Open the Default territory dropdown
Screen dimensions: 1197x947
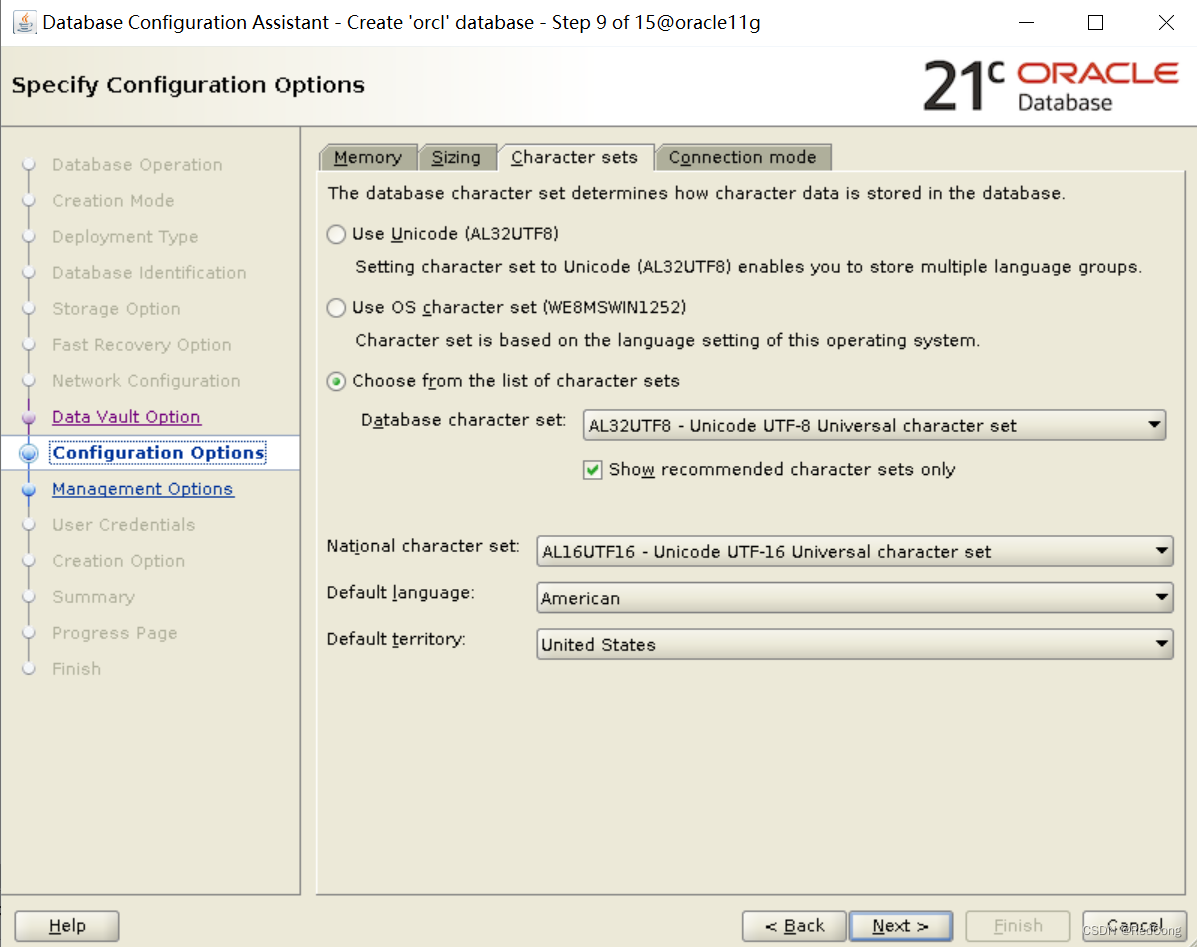(x=855, y=644)
